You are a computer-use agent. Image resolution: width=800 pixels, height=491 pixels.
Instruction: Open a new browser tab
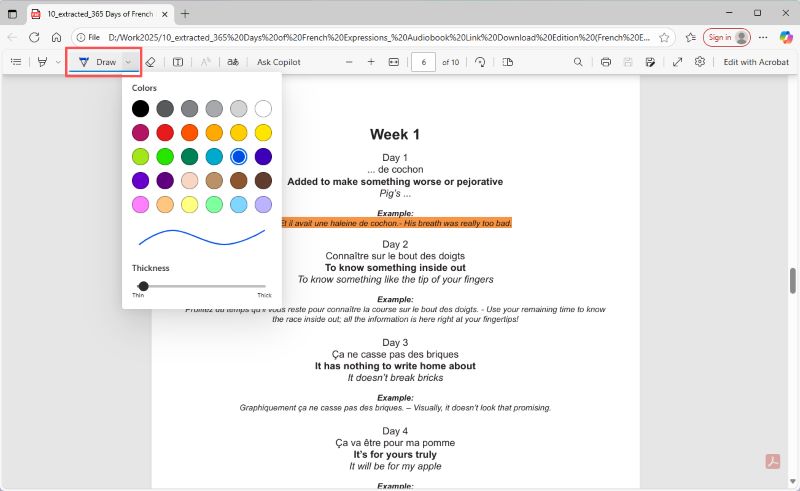pyautogui.click(x=185, y=13)
